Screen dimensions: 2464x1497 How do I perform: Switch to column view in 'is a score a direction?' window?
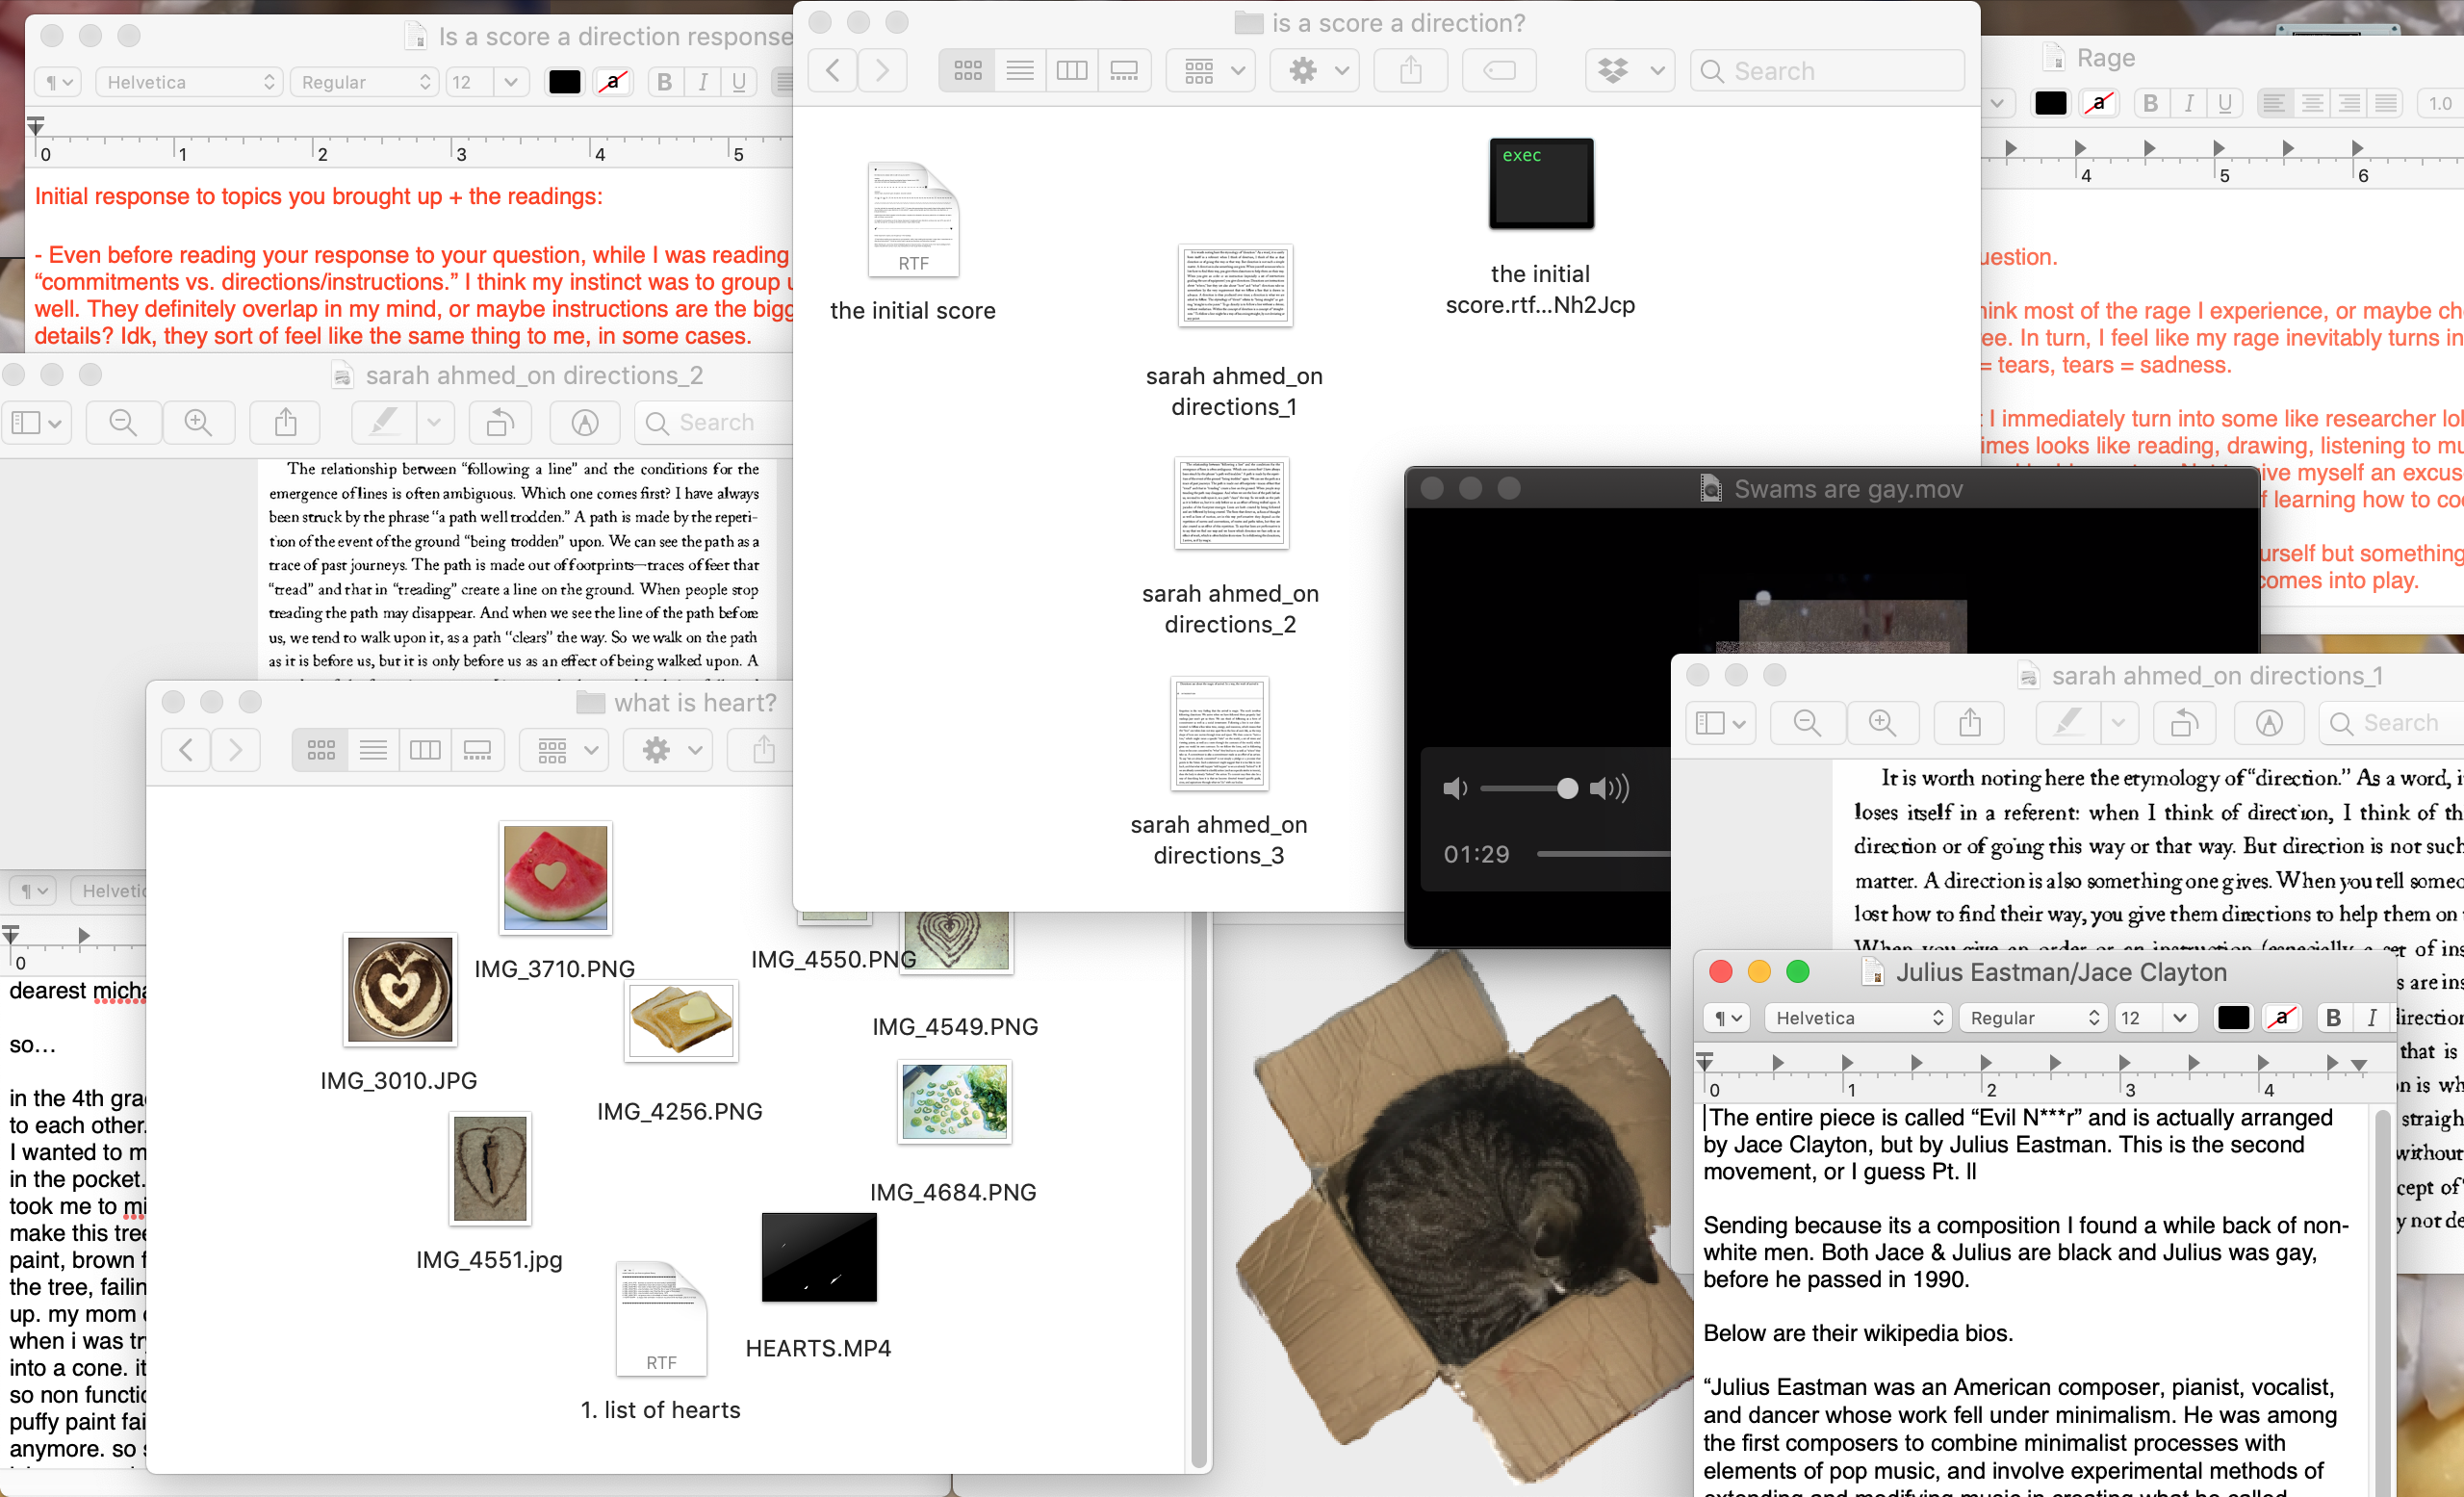[1072, 71]
